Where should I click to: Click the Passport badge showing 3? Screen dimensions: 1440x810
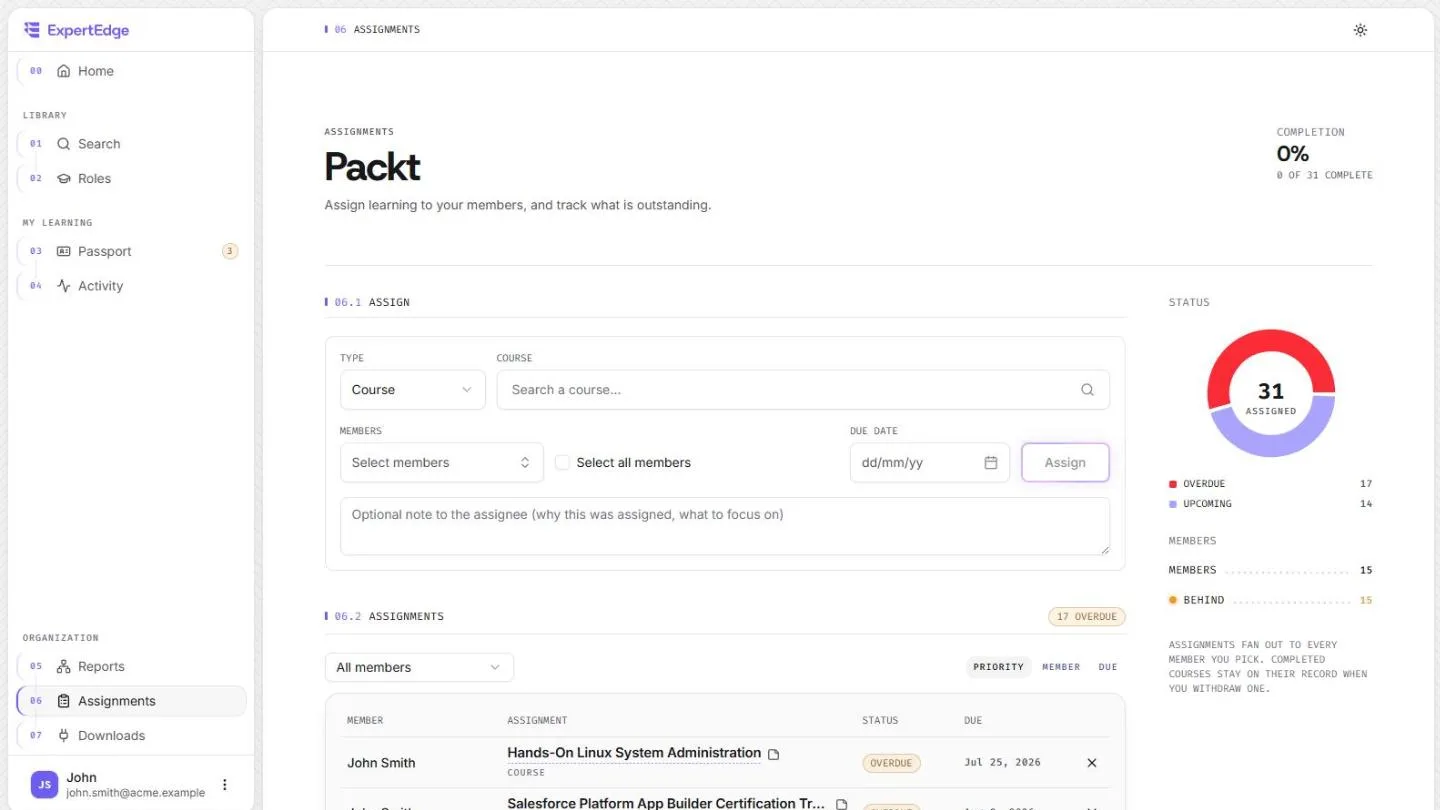(x=230, y=251)
